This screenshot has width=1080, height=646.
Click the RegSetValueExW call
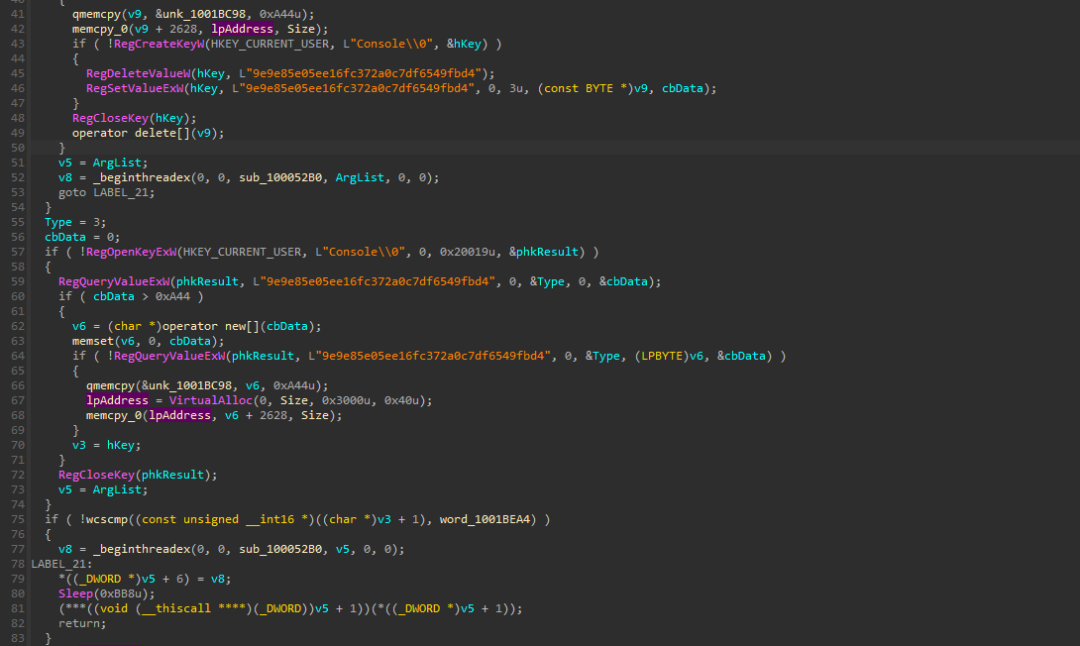pos(135,89)
